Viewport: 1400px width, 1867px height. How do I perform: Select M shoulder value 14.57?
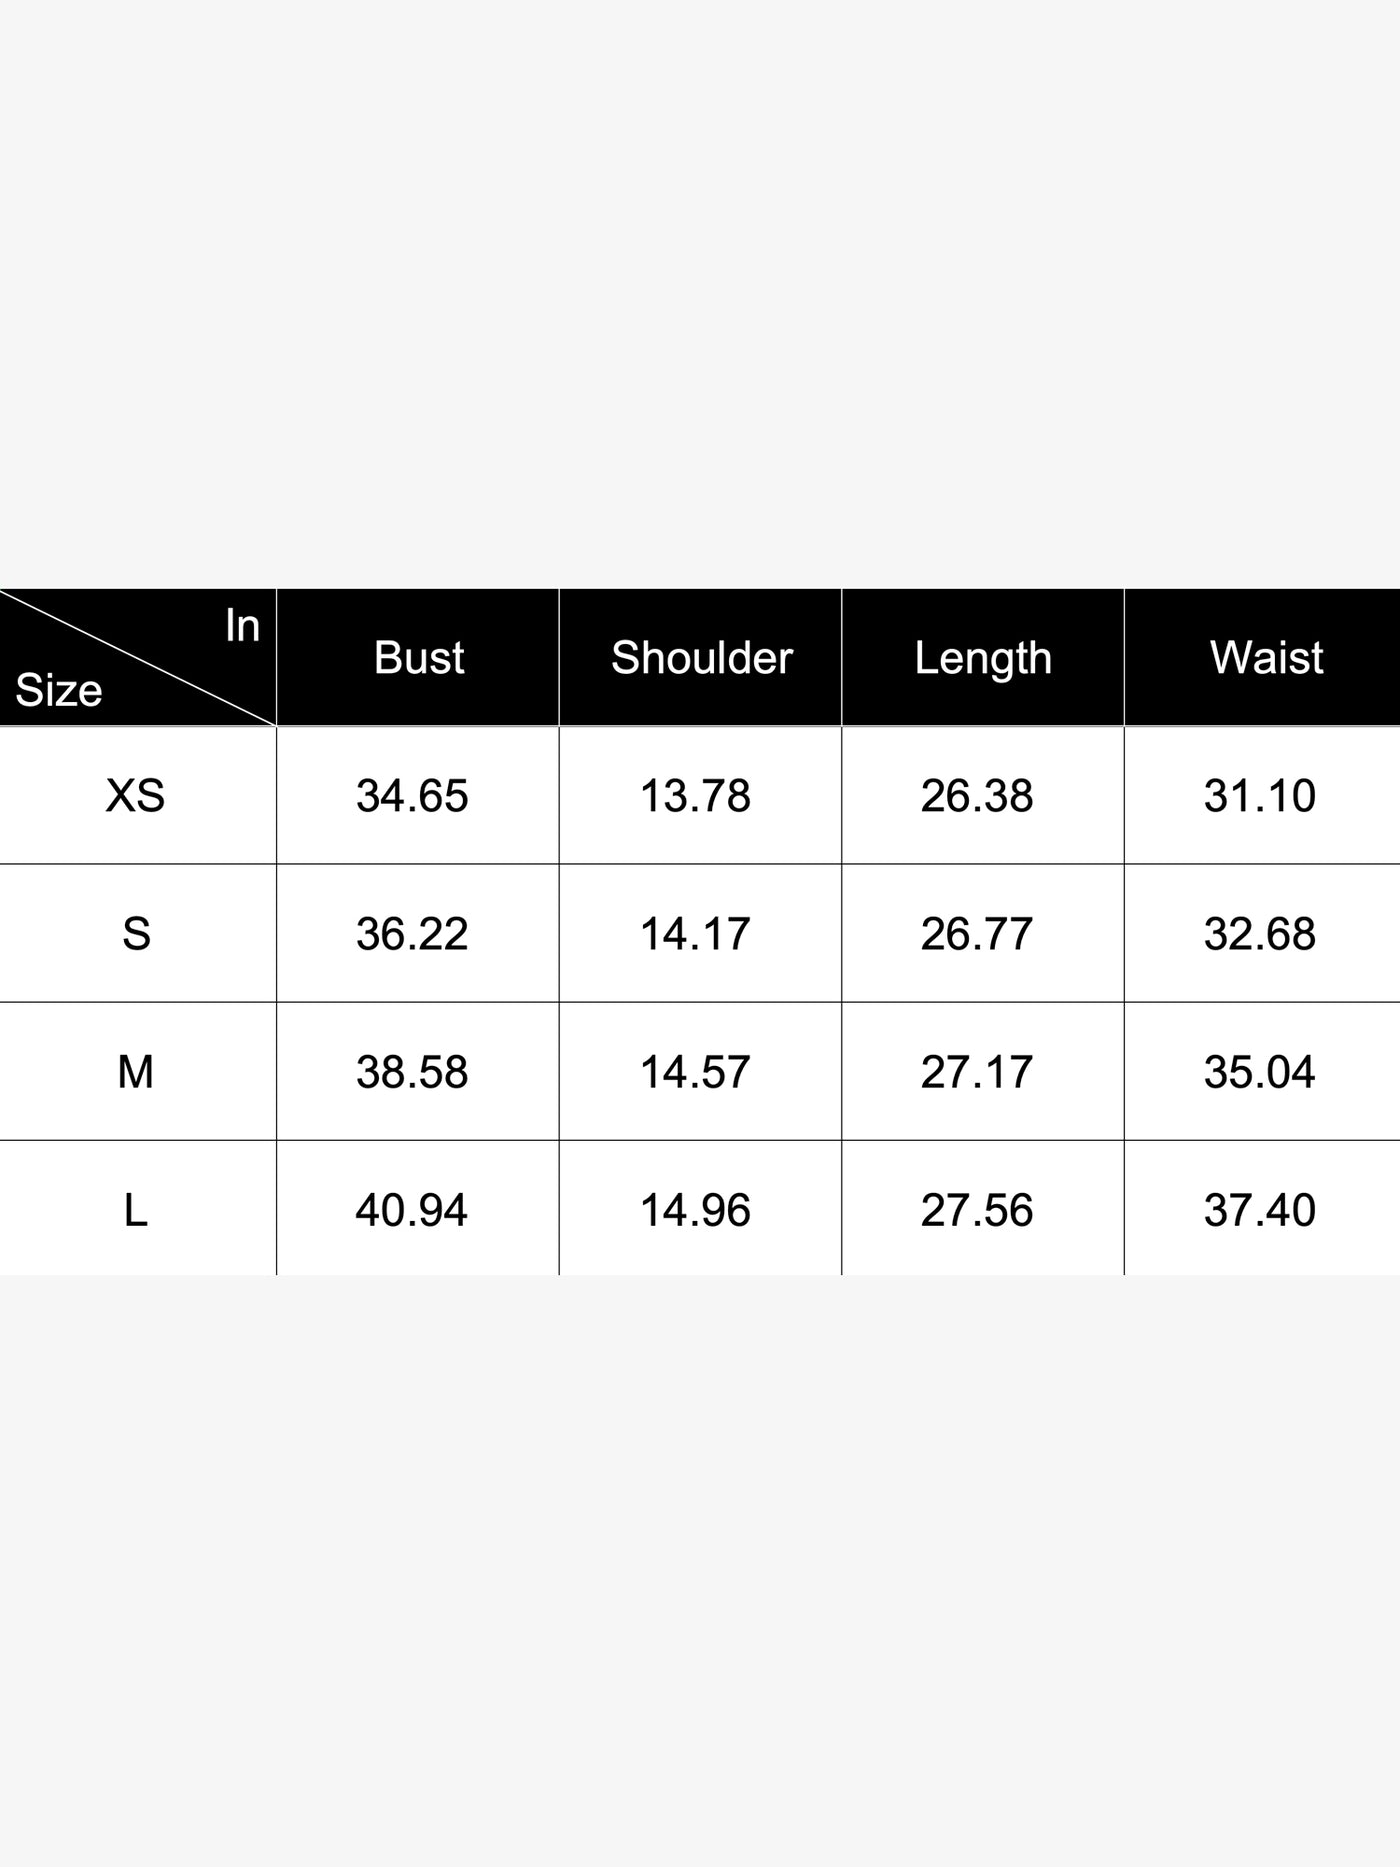point(695,1071)
